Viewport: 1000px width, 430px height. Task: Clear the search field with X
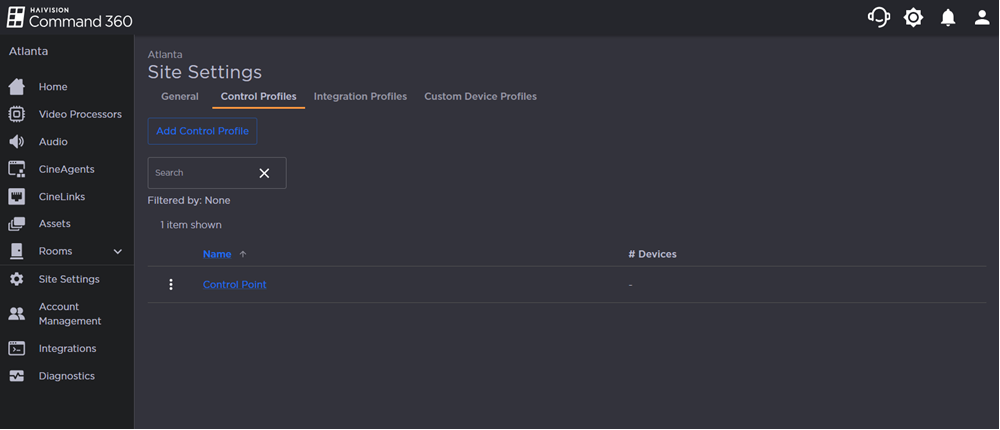coord(264,173)
